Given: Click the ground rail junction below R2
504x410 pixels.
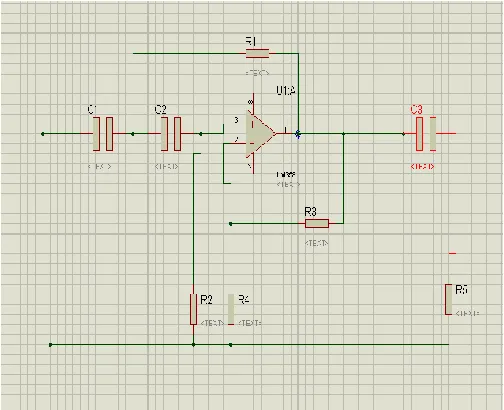Looking at the screenshot, I should click(x=193, y=345).
